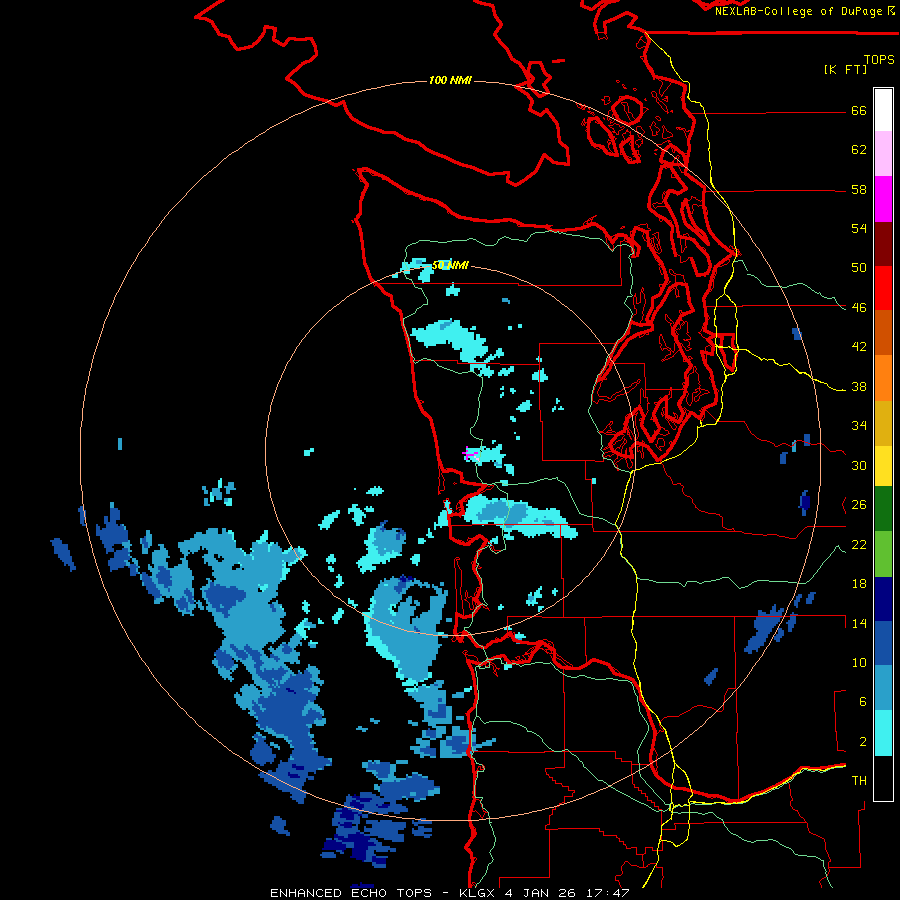Click the "26" legend value
Screen dimensions: 900x900
click(x=859, y=505)
